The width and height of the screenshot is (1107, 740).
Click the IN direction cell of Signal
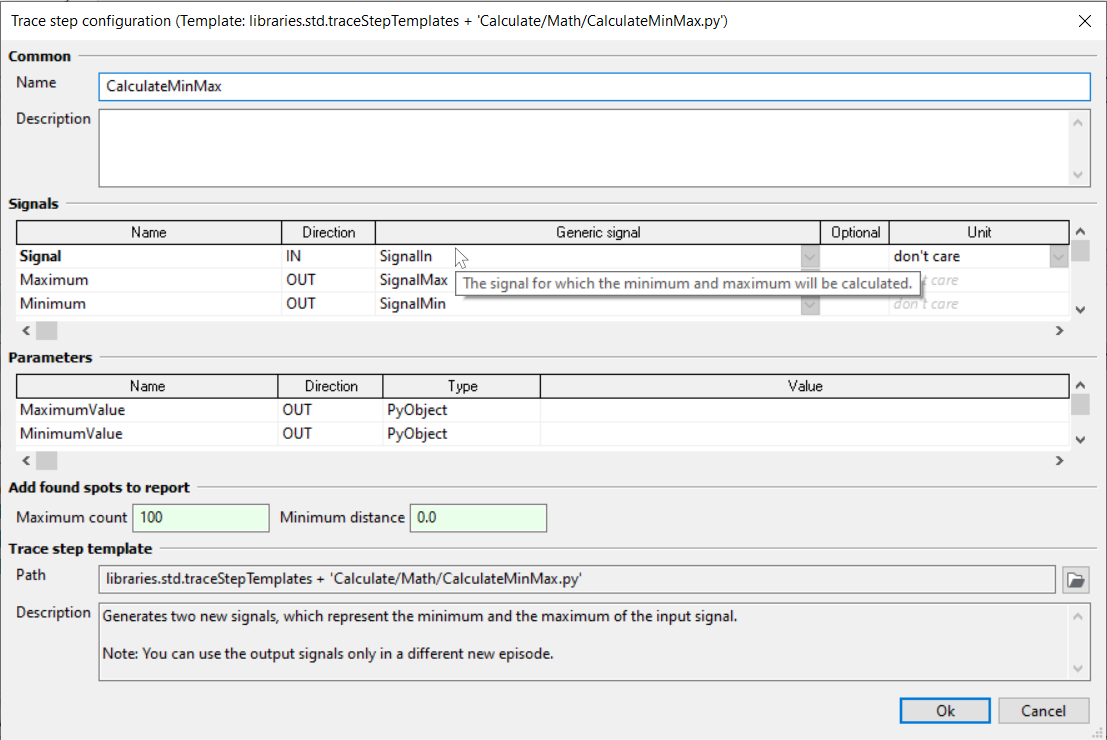(x=328, y=256)
